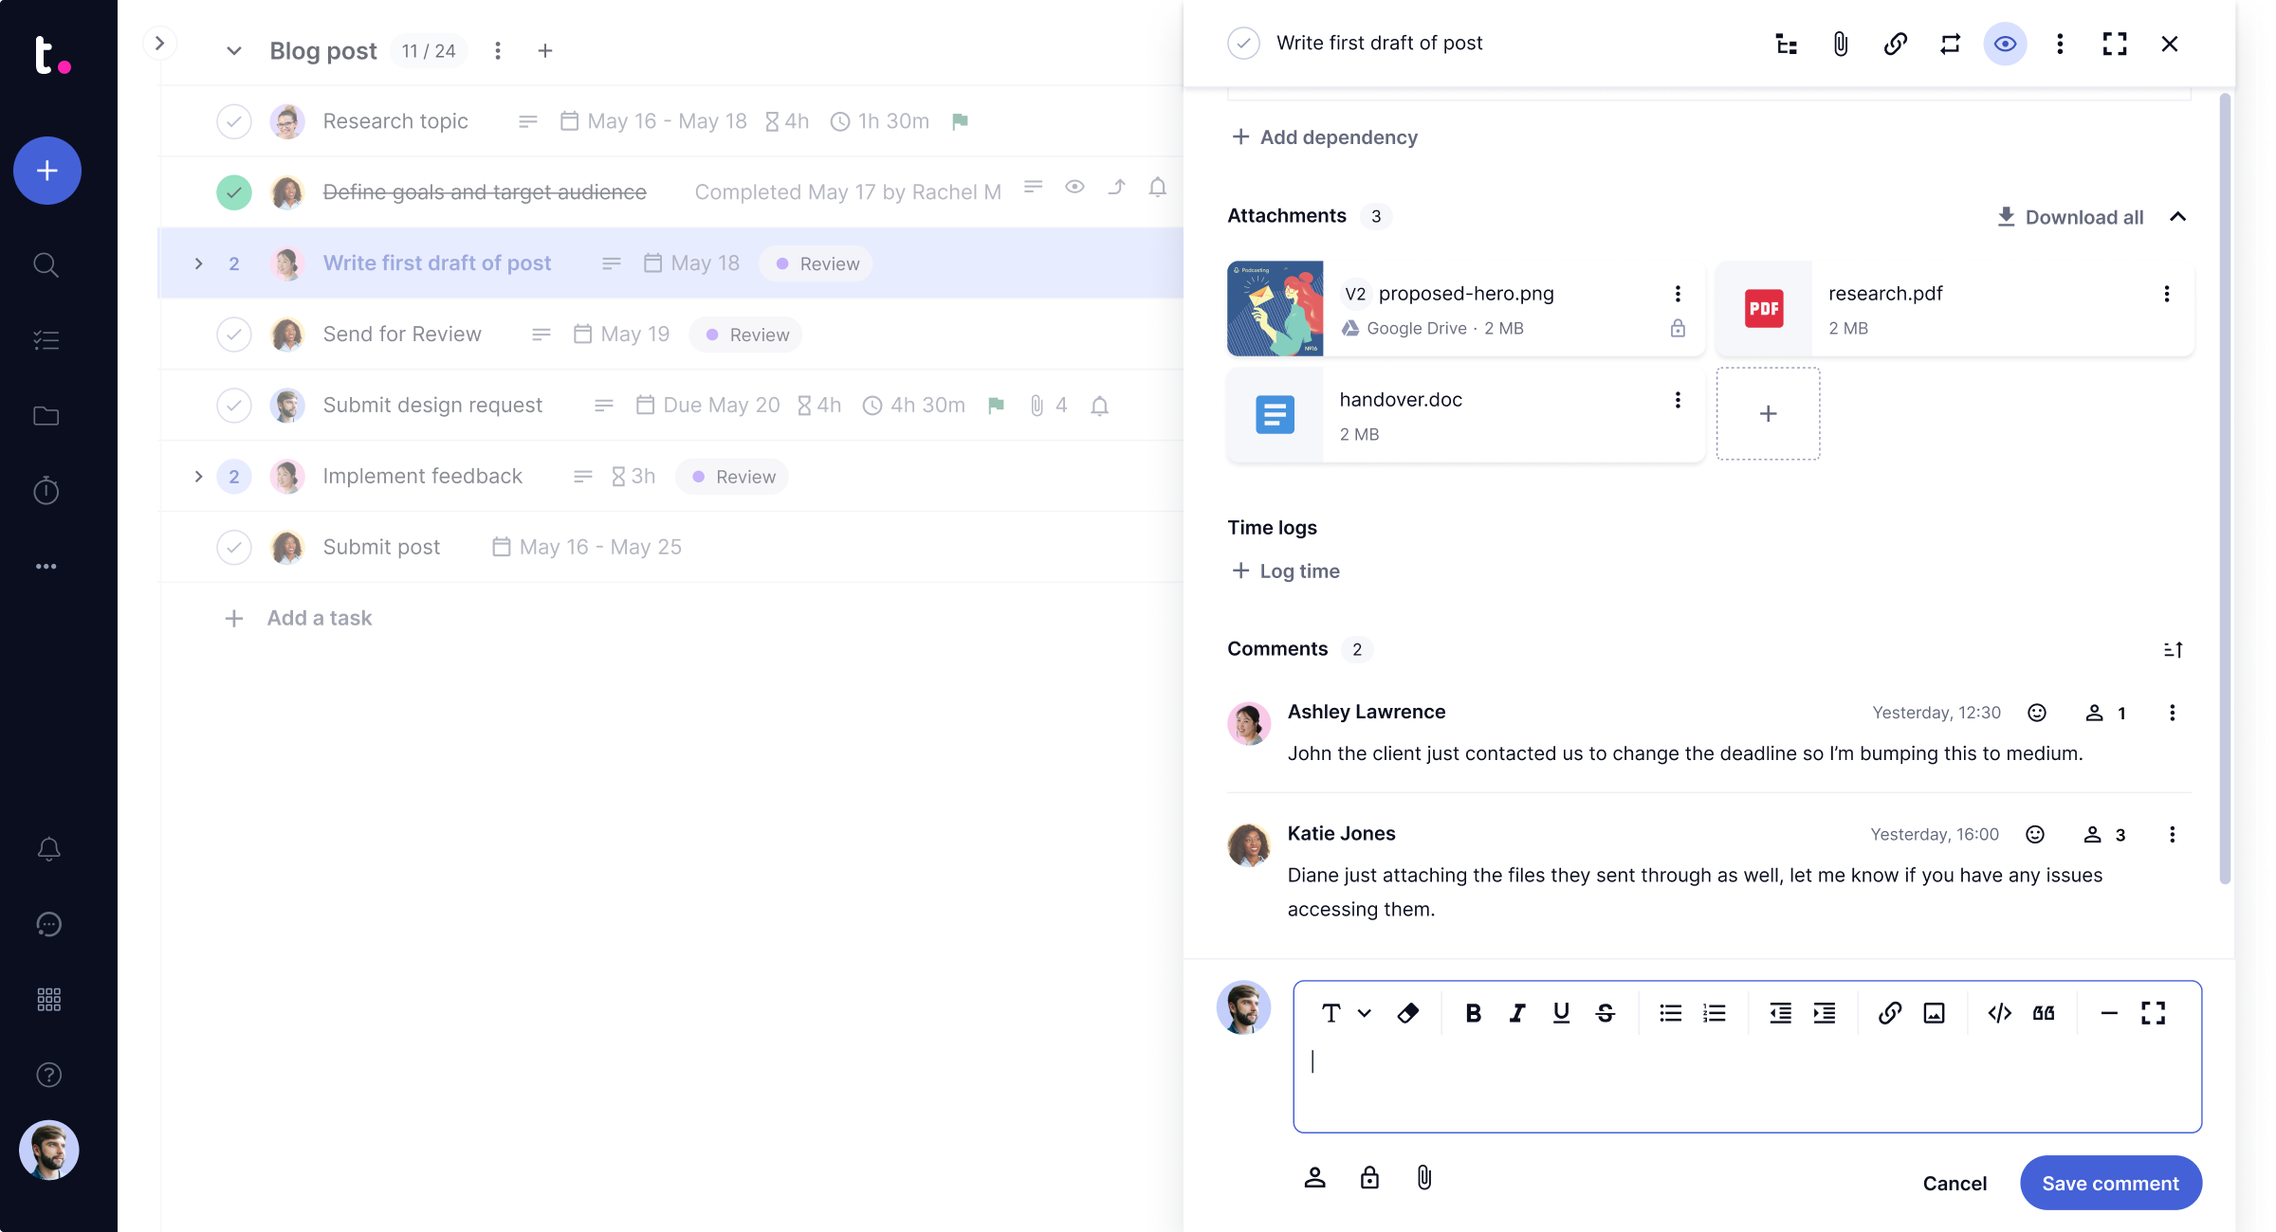Open the proposed-hero.png thumbnail
This screenshot has width=2276, height=1232.
point(1275,309)
